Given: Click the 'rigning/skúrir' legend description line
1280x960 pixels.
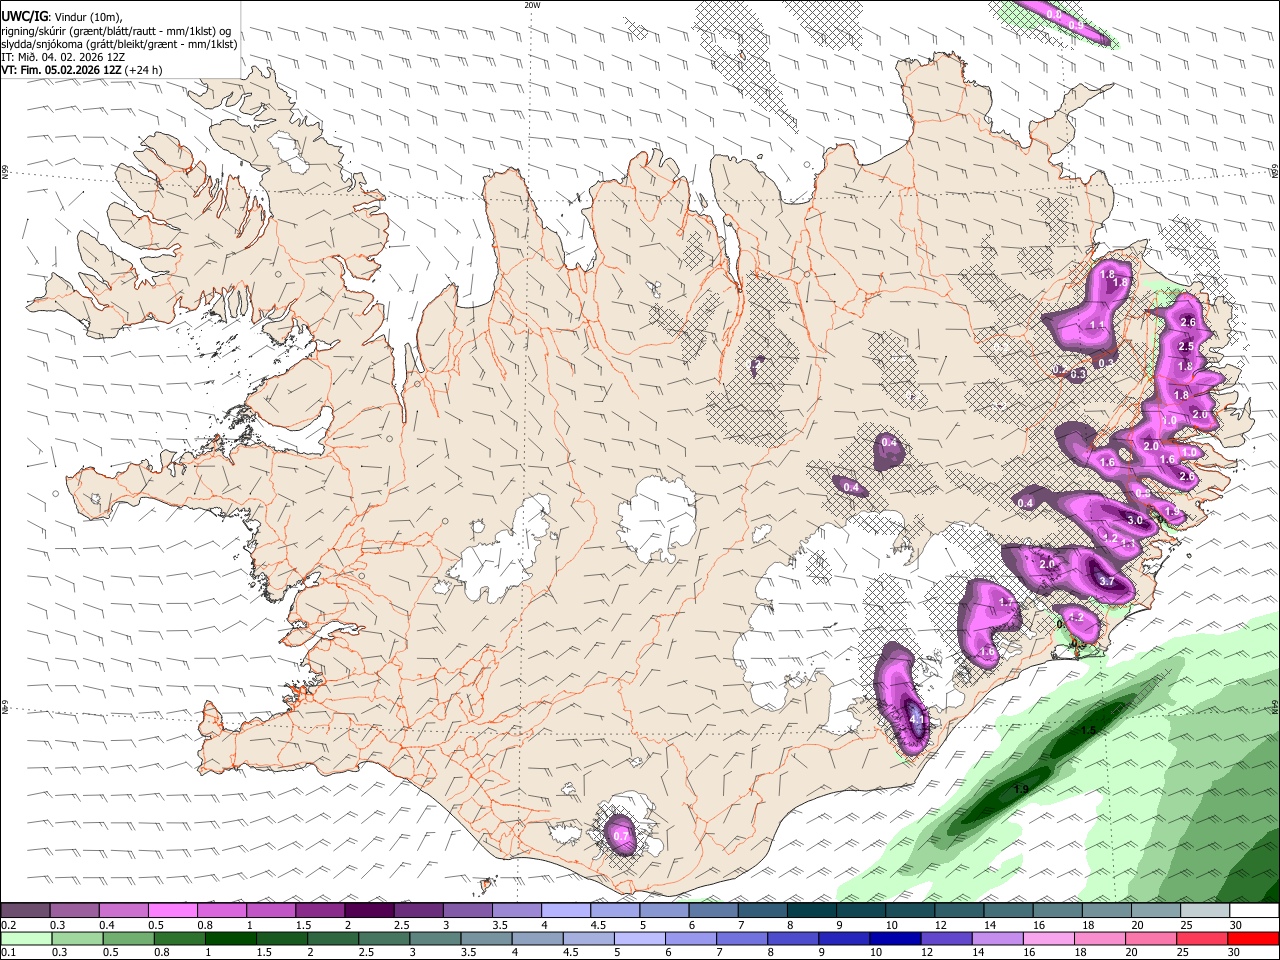Looking at the screenshot, I should point(116,31).
